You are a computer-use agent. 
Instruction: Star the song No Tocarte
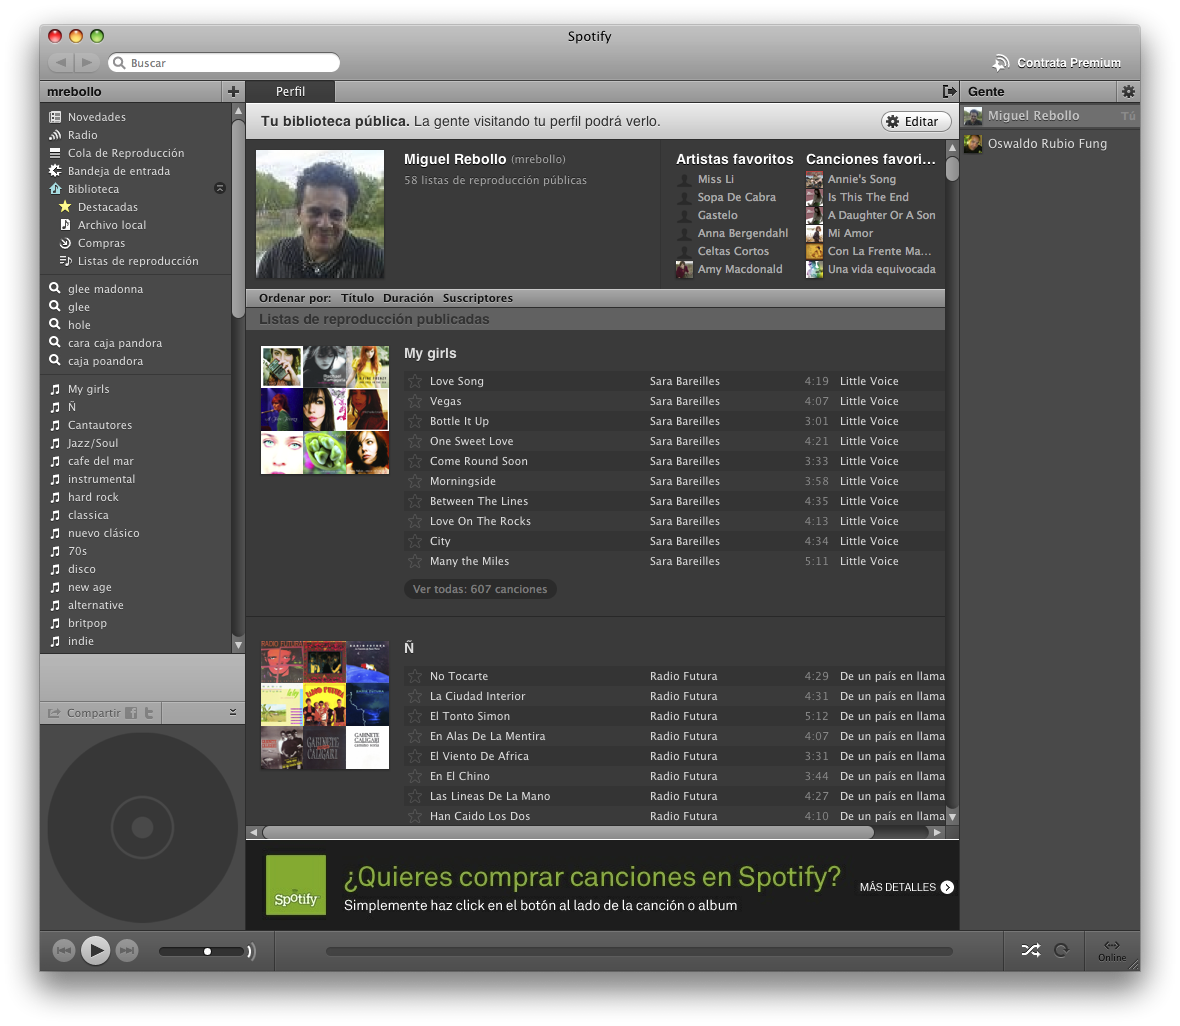pyautogui.click(x=415, y=676)
